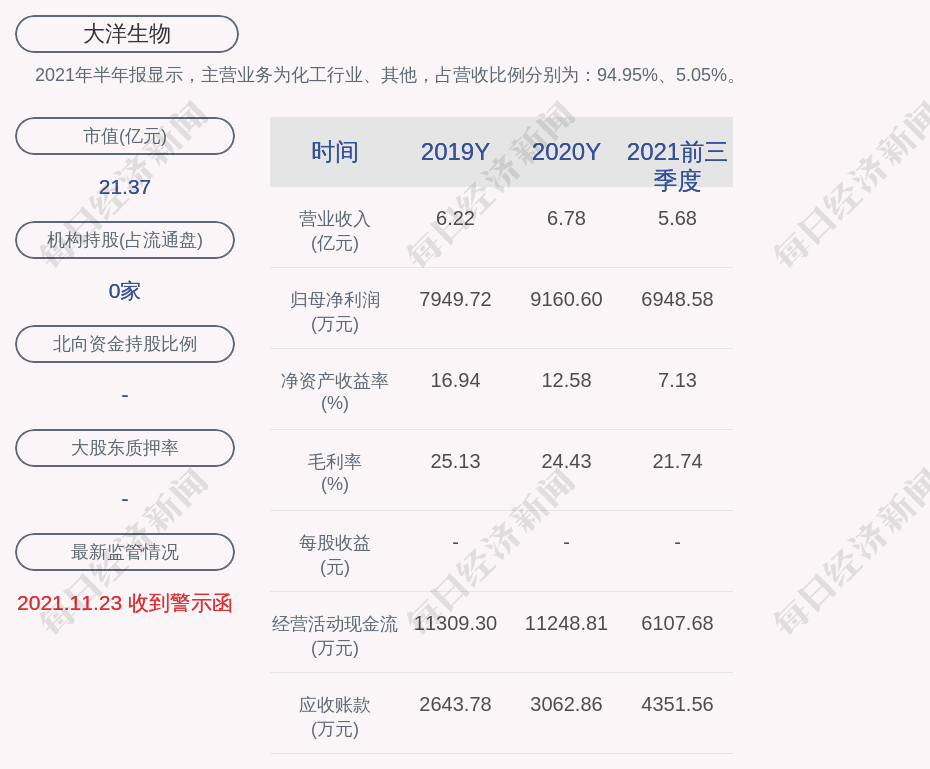Click the 大股东质押率 label
Viewport: 930px width, 769px height.
click(125, 448)
